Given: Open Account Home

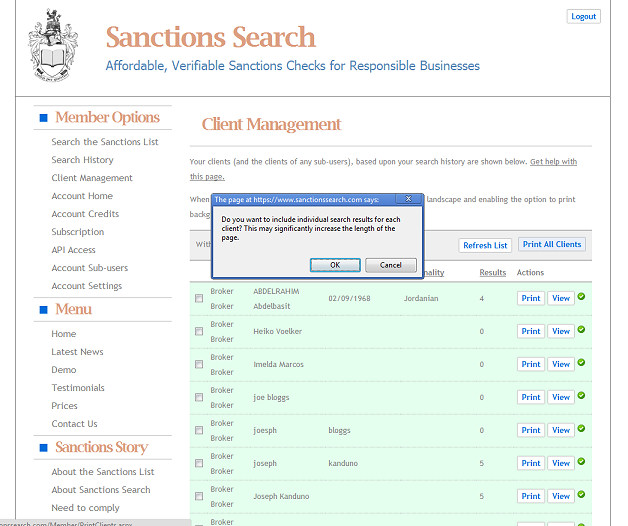Looking at the screenshot, I should [x=82, y=196].
